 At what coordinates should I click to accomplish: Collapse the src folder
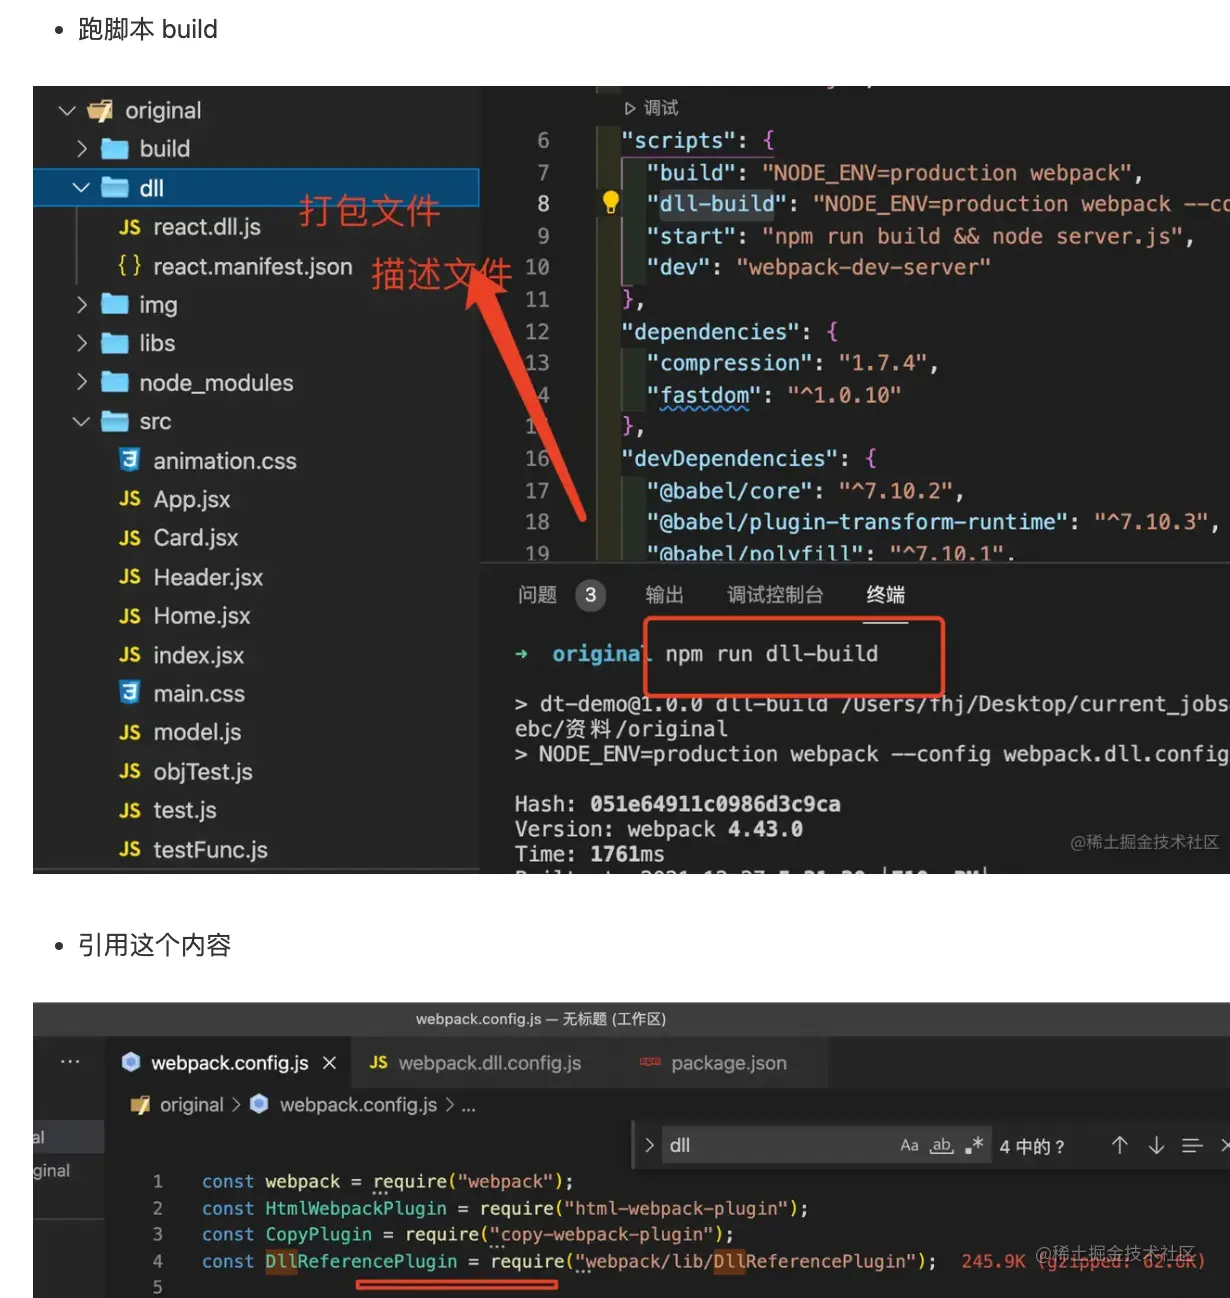click(82, 421)
